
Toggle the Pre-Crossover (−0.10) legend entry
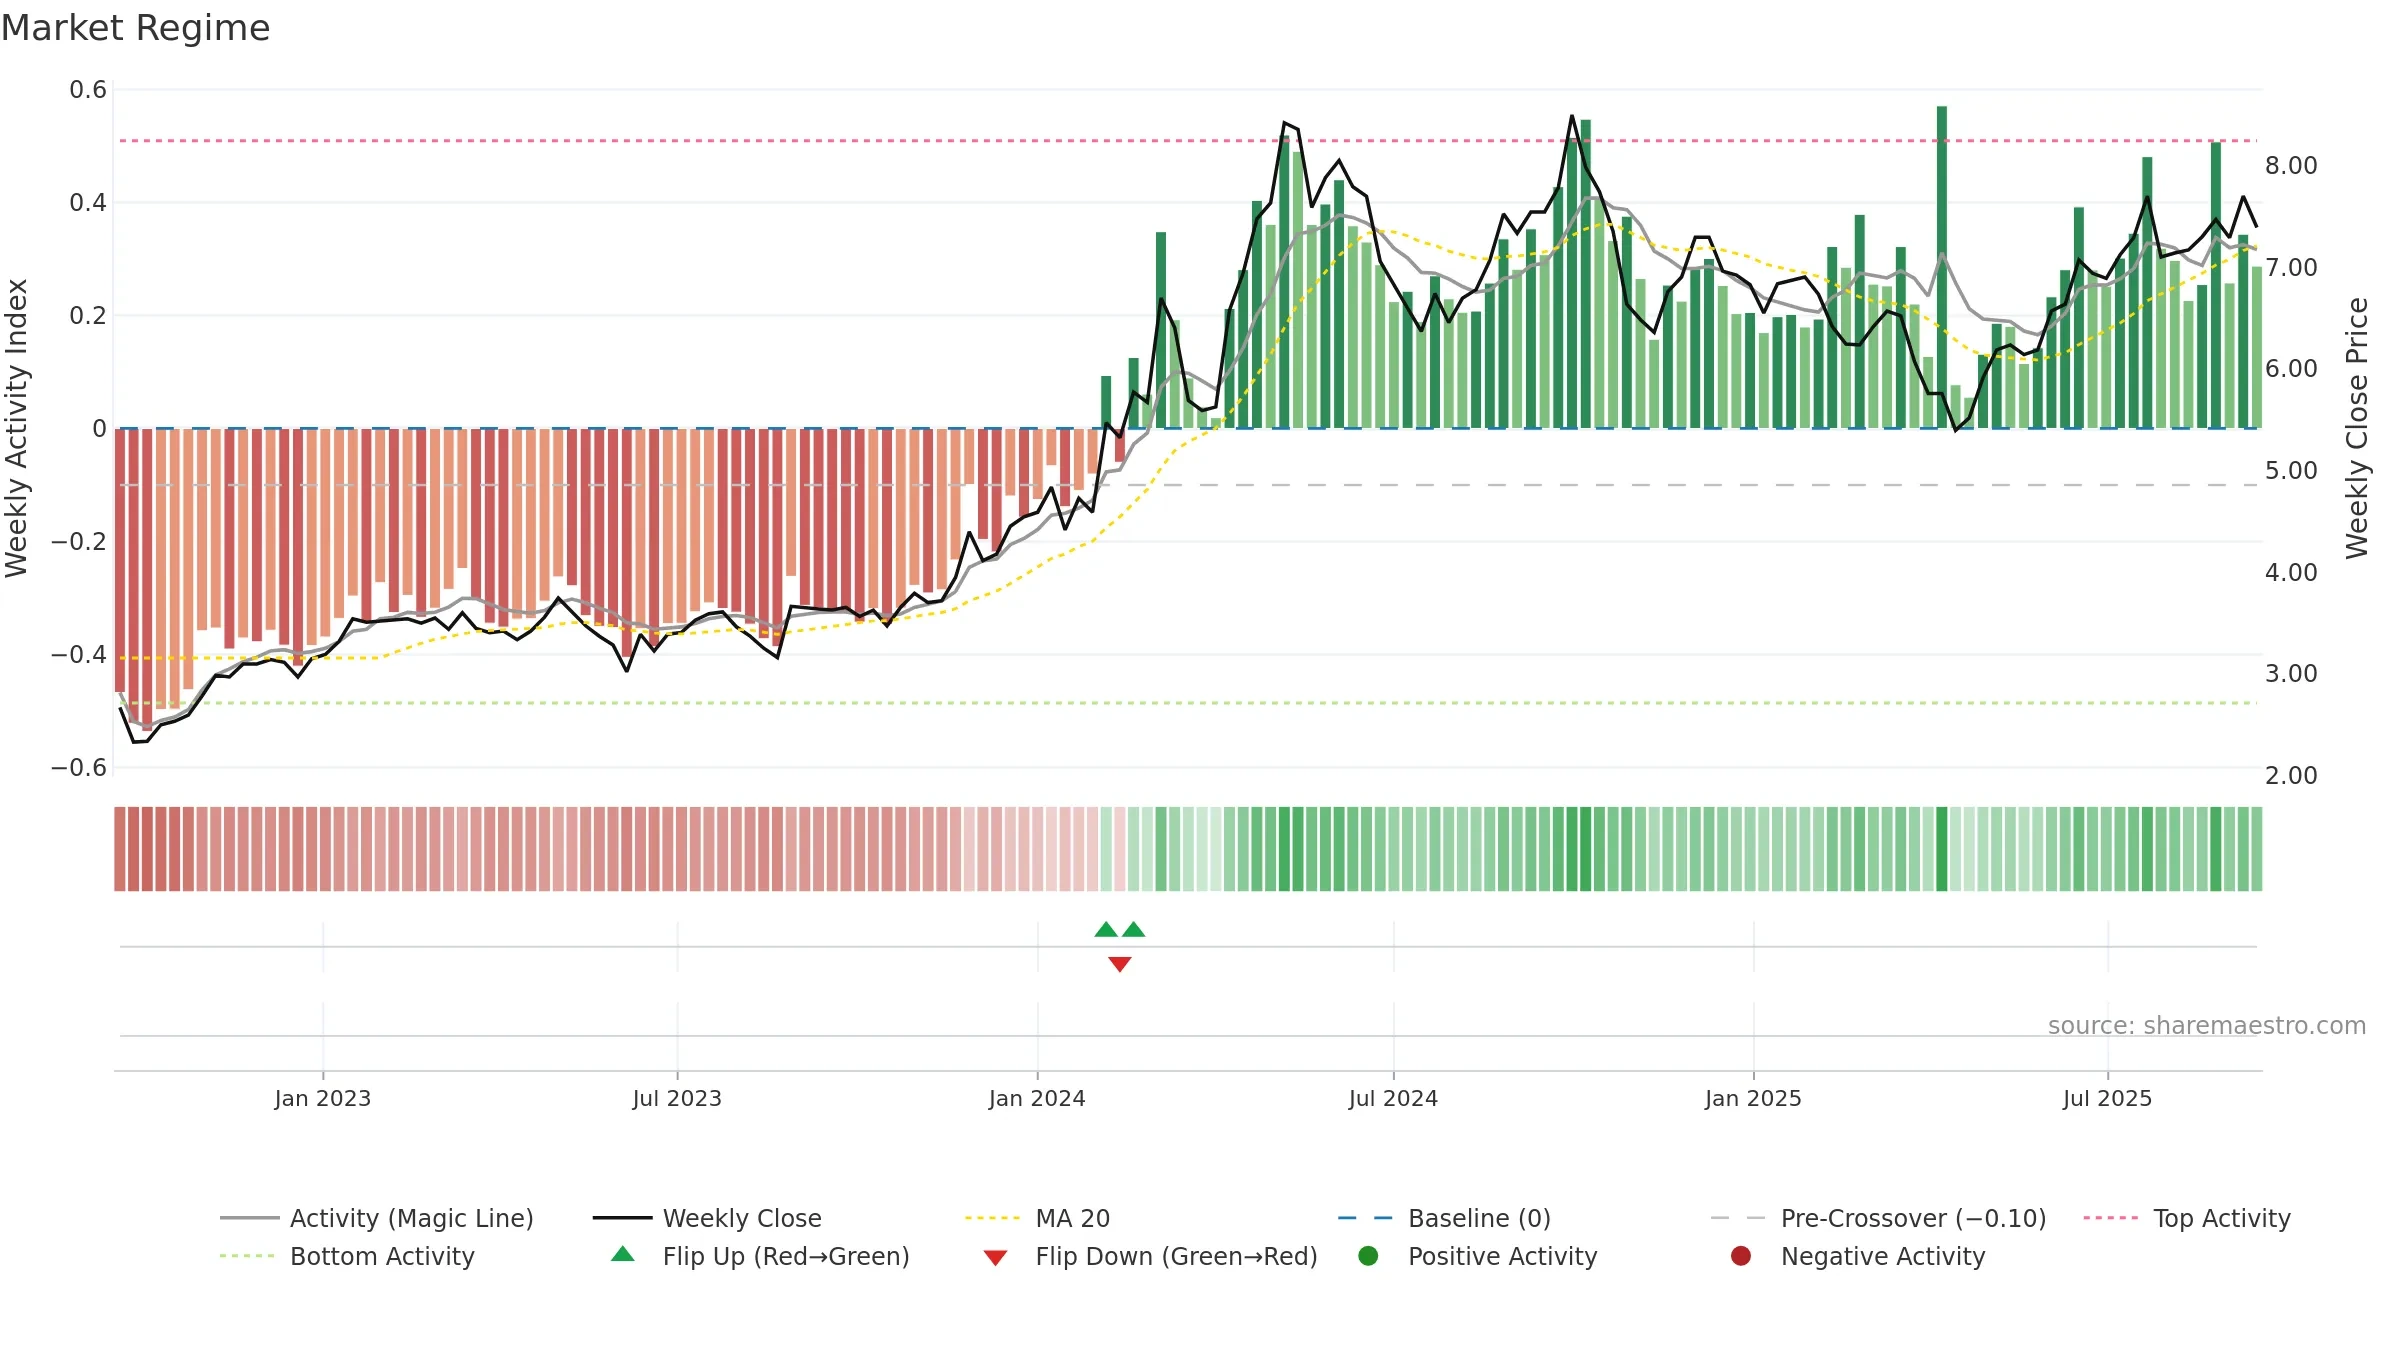(1878, 1218)
